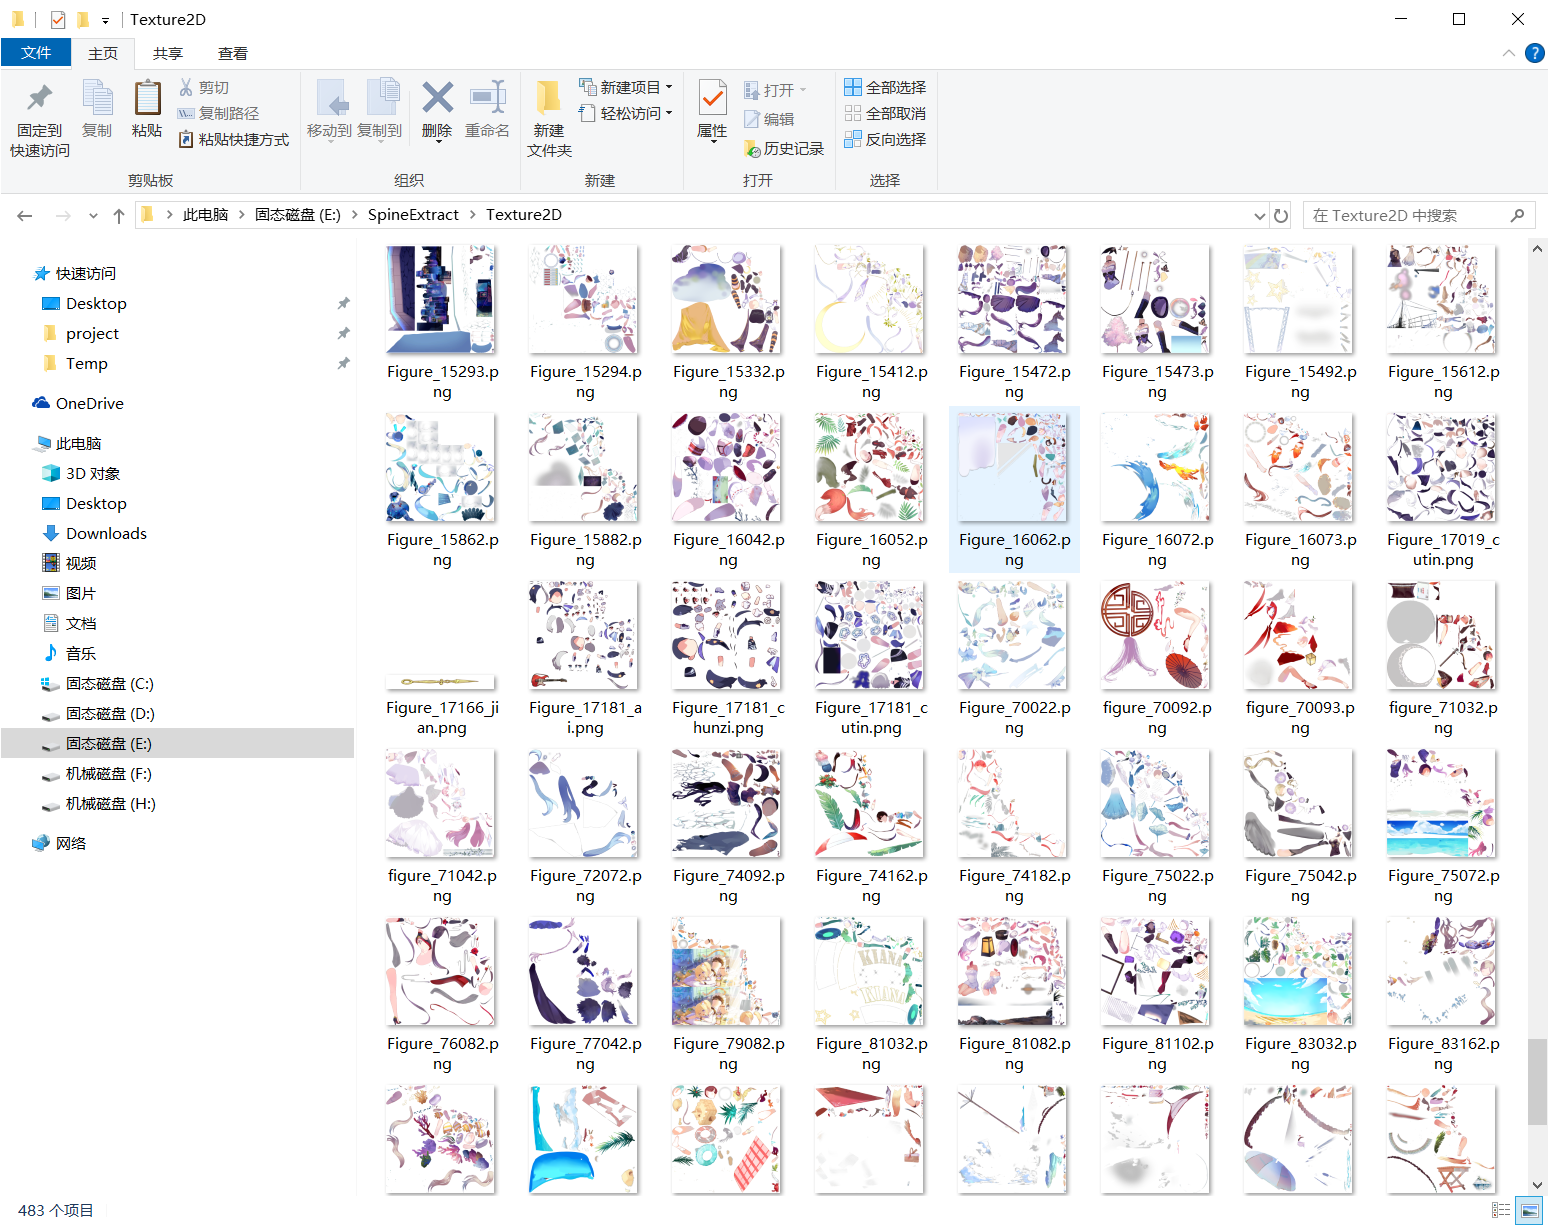Click the 删除 red X icon
The width and height of the screenshot is (1549, 1226).
[x=437, y=98]
